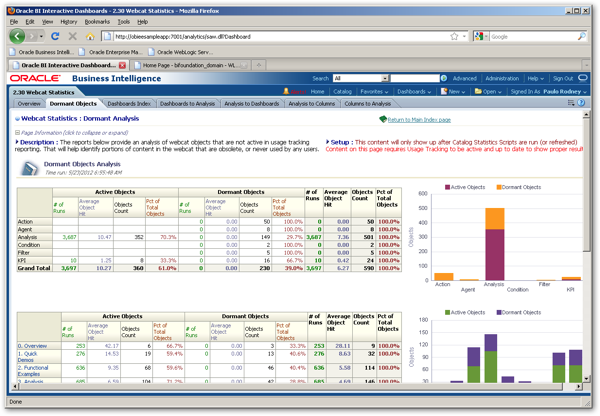Viewport: 600px width, 416px height.
Task: Expand the Favorites dropdown
Action: (x=374, y=92)
